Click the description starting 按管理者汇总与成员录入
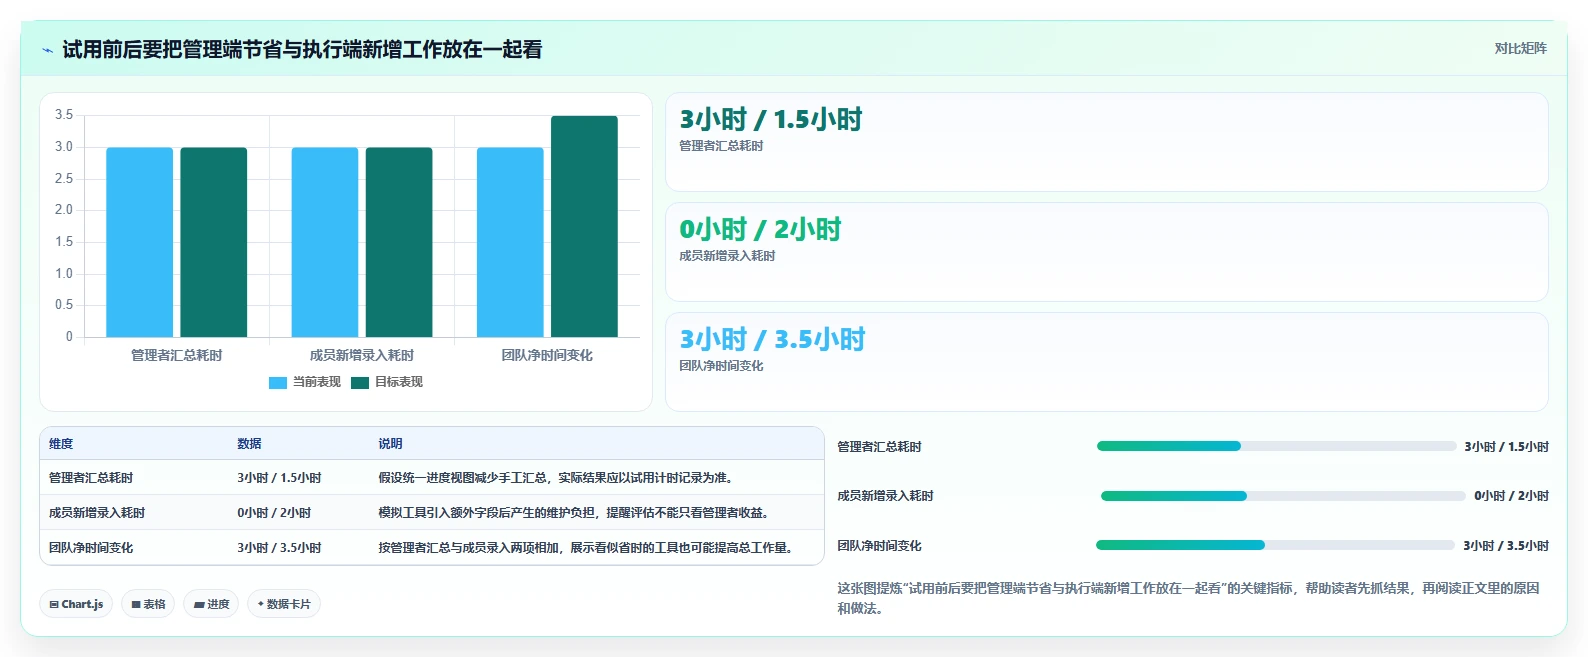The width and height of the screenshot is (1588, 657). 588,548
